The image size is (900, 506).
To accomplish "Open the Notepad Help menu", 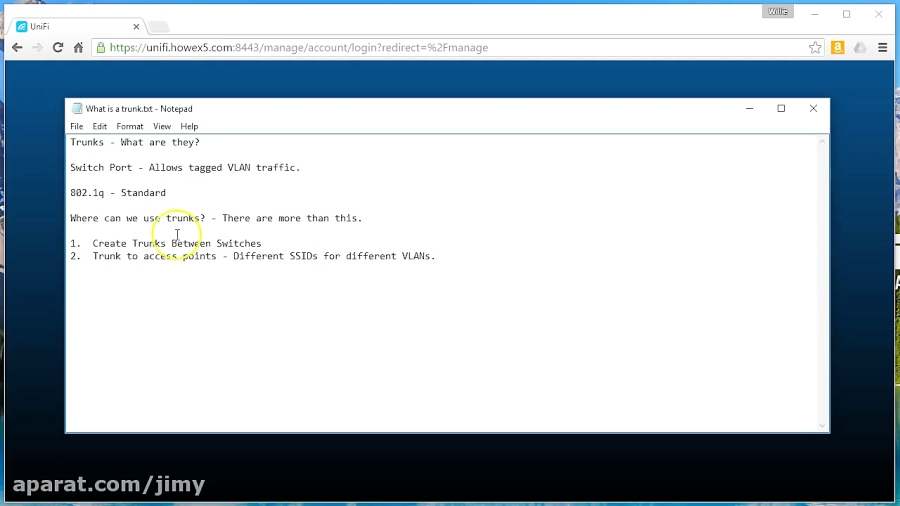I will point(189,126).
